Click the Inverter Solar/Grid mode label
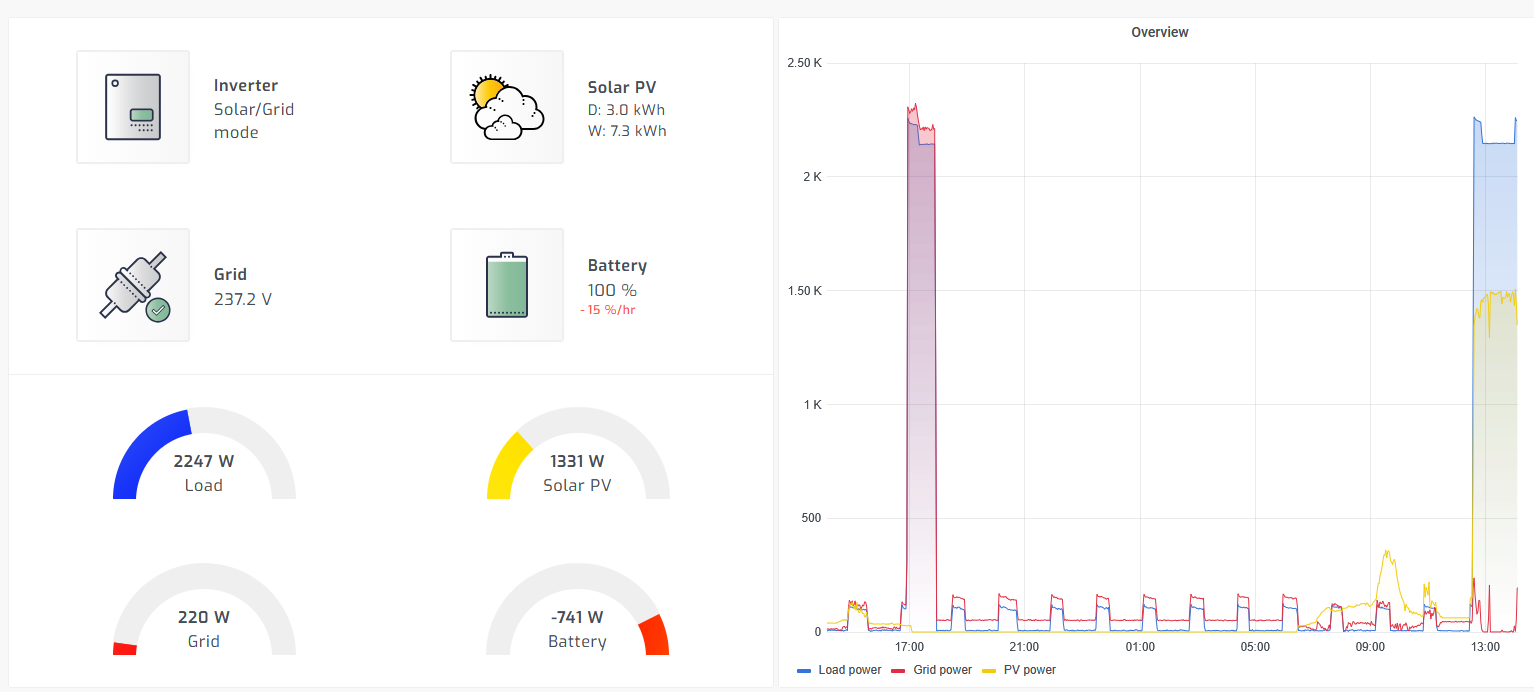This screenshot has height=692, width=1534. [254, 120]
